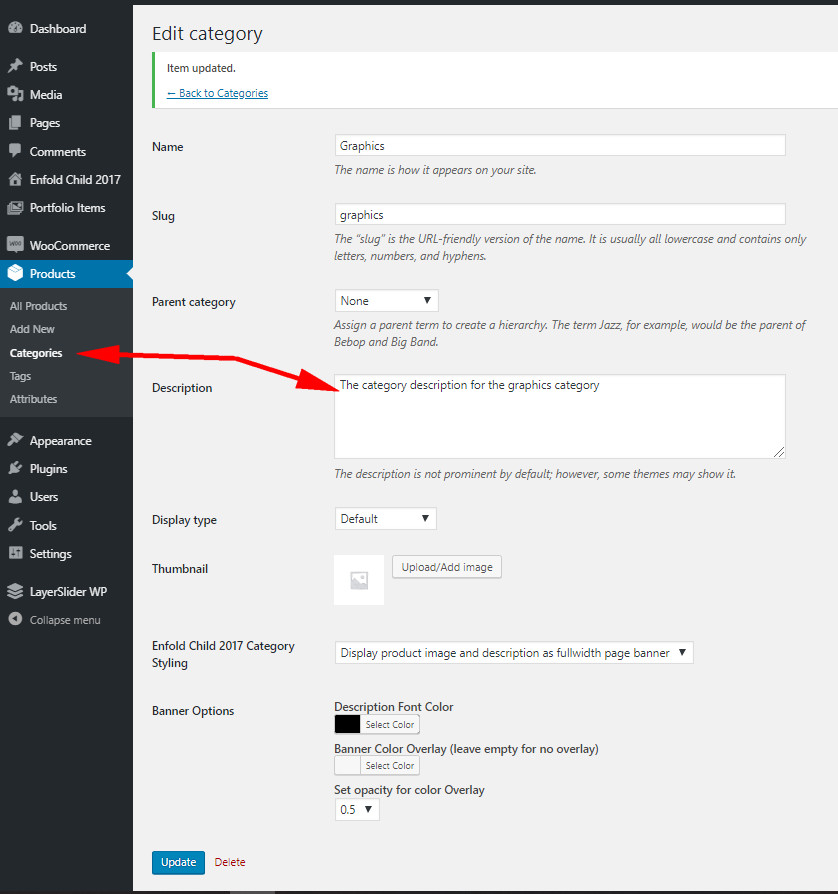Screen dimensions: 838x894
Task: Click the Posts pushpin icon
Action: [x=15, y=66]
